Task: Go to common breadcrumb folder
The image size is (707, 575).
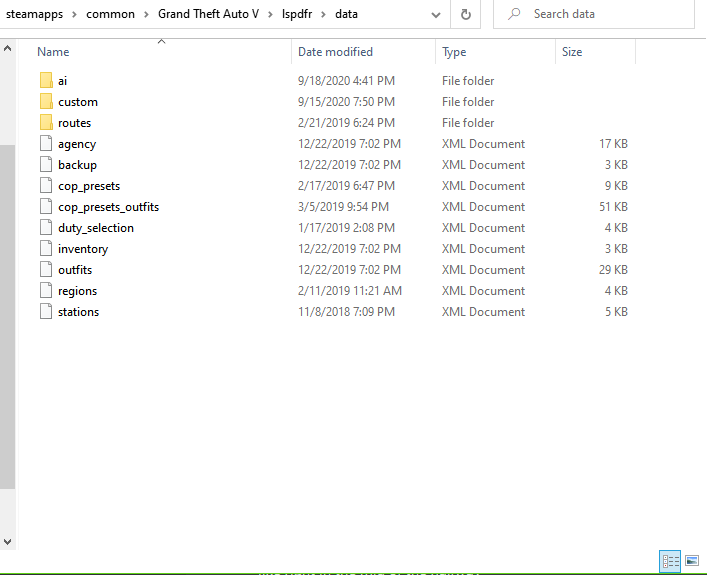Action: [110, 14]
